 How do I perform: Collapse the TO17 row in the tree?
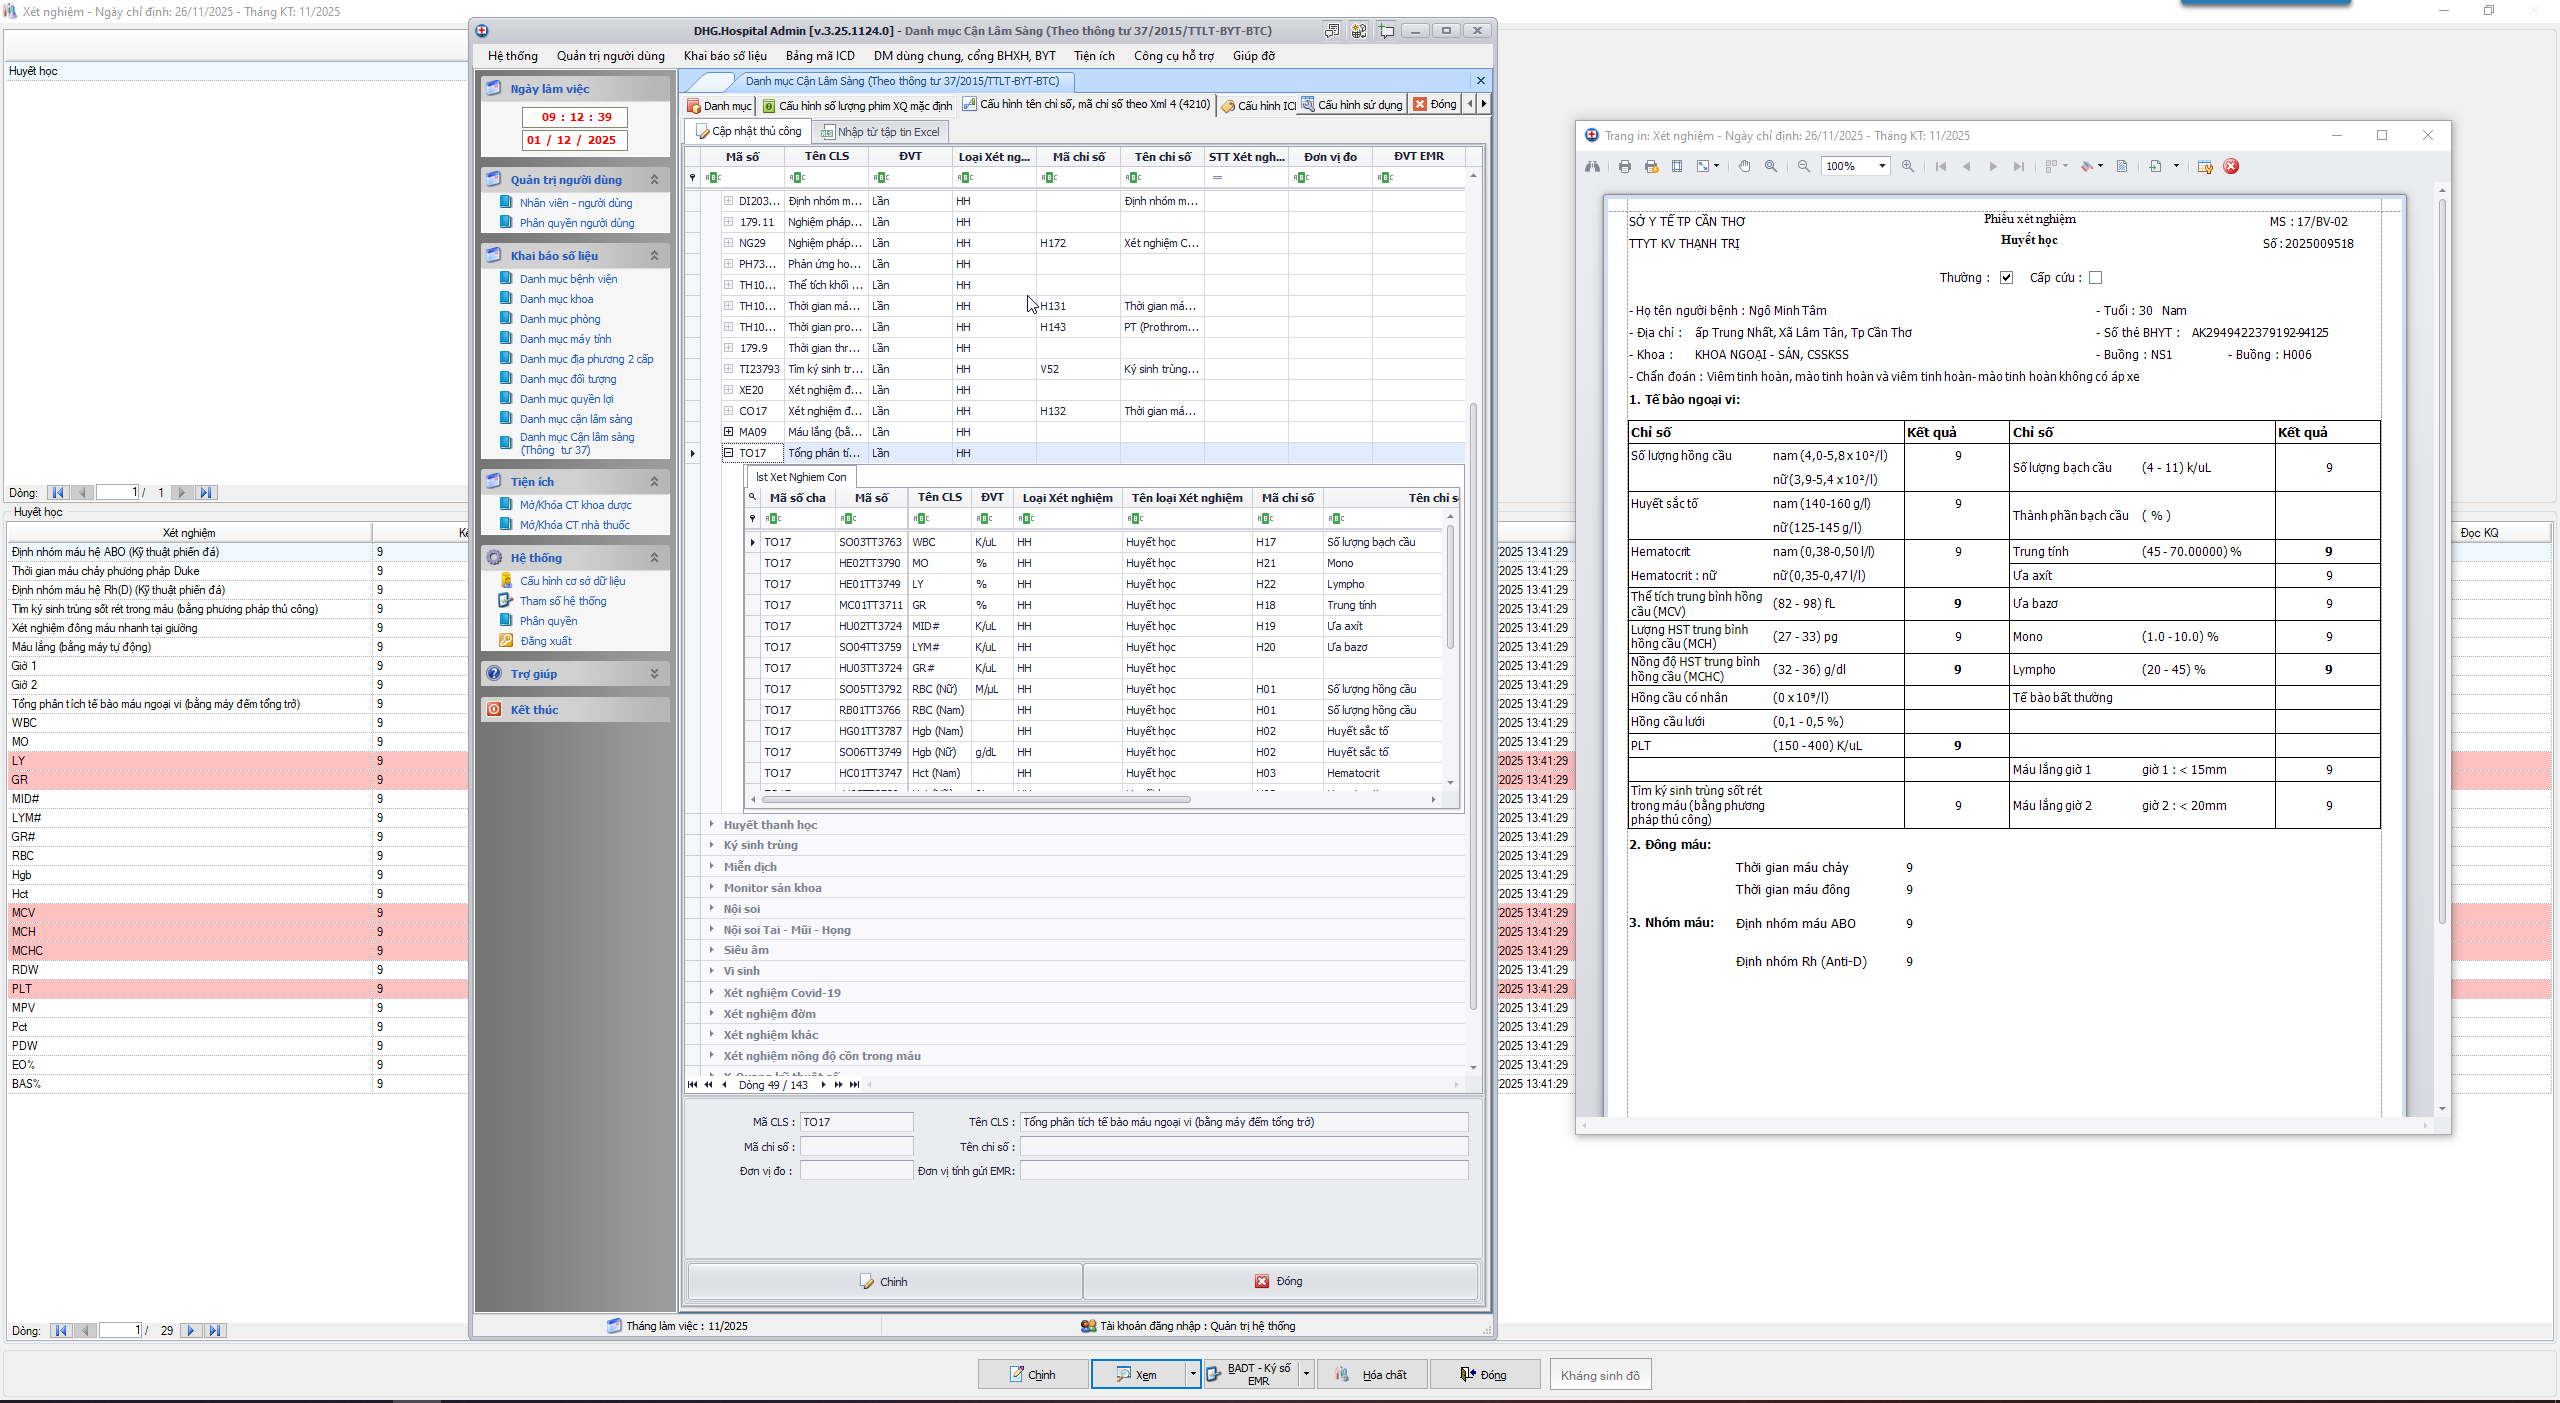pos(729,453)
